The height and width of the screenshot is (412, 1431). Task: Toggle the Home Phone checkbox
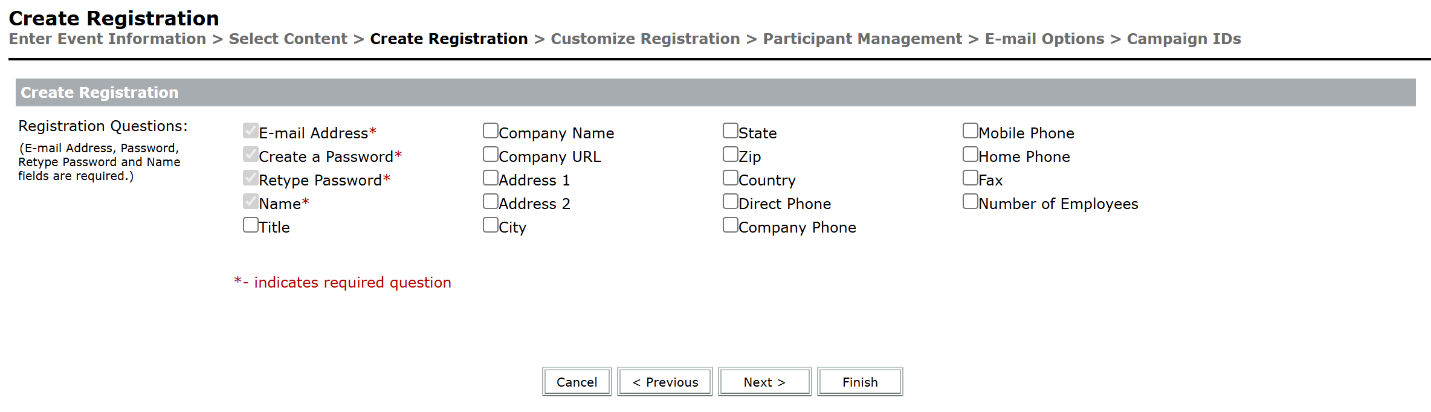pos(971,155)
